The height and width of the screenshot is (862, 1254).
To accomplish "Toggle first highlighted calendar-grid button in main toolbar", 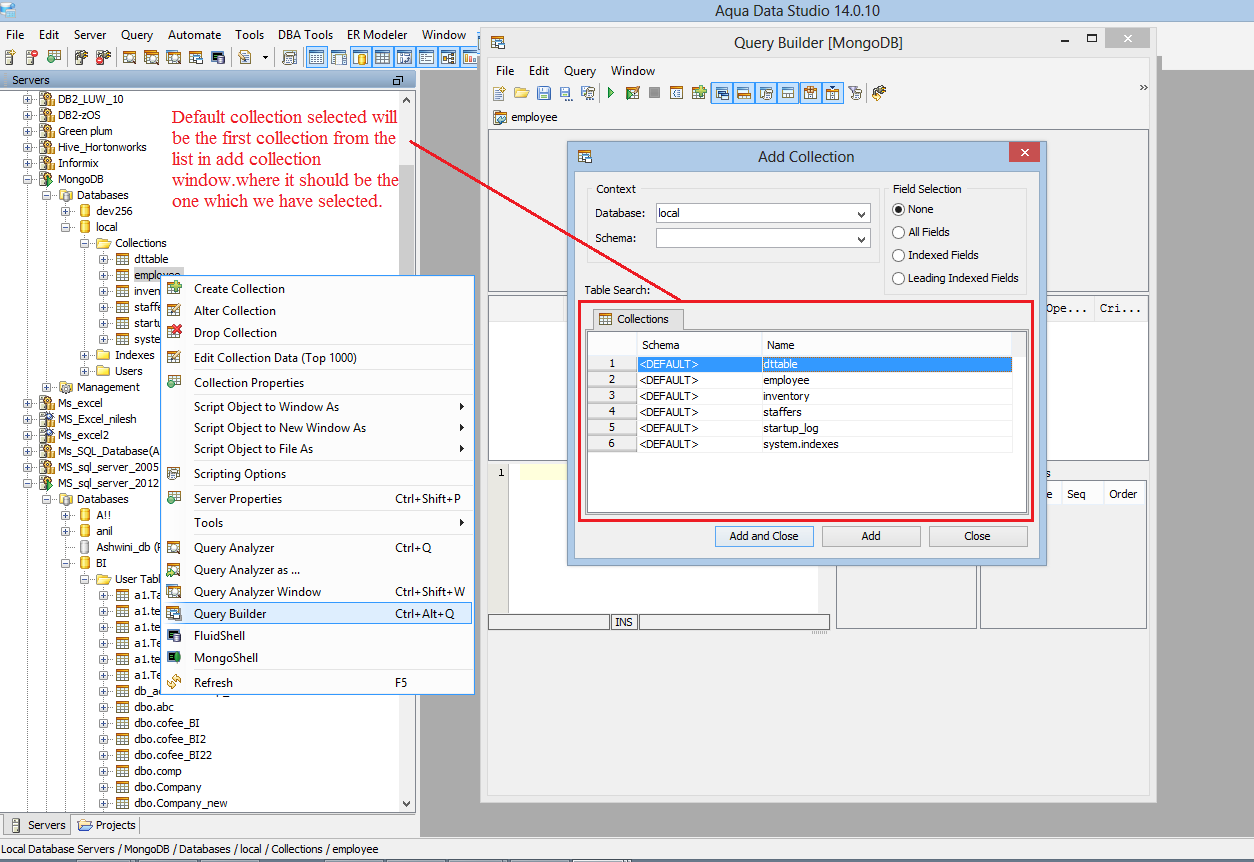I will 316,57.
